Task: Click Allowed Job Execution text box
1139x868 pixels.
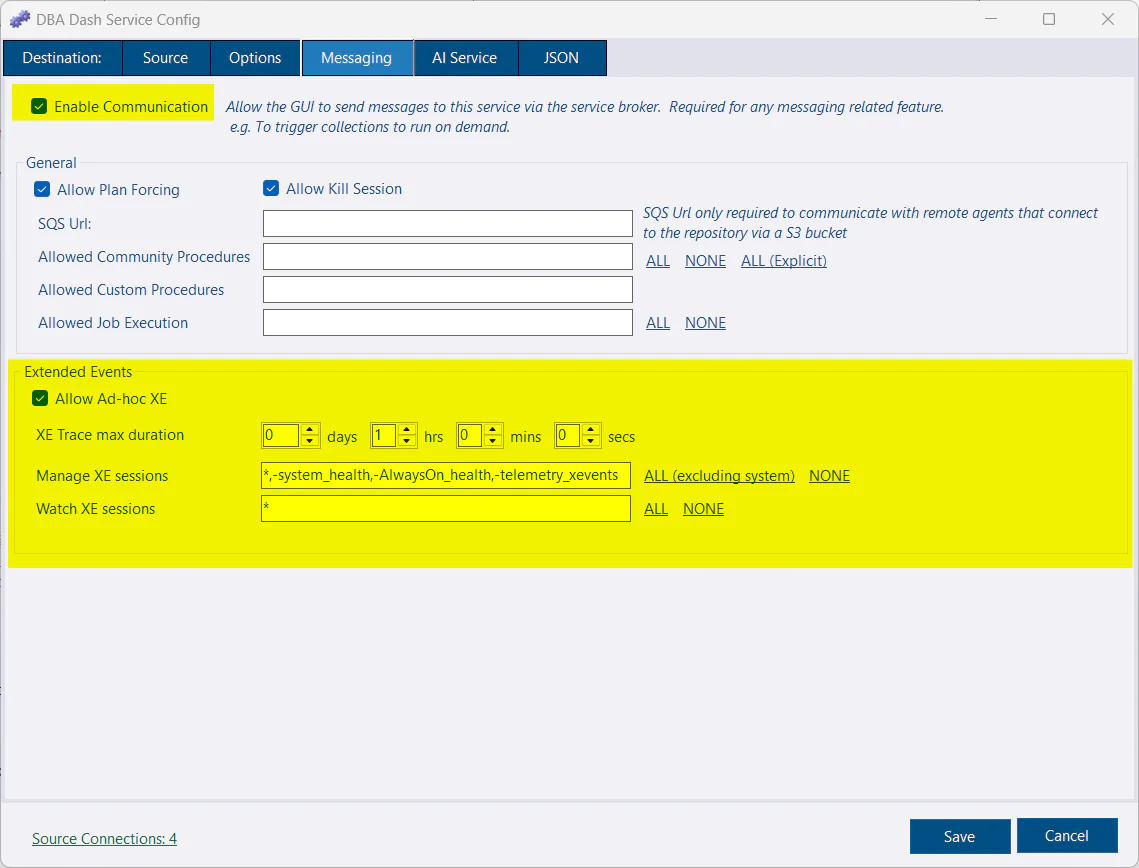Action: 447,323
